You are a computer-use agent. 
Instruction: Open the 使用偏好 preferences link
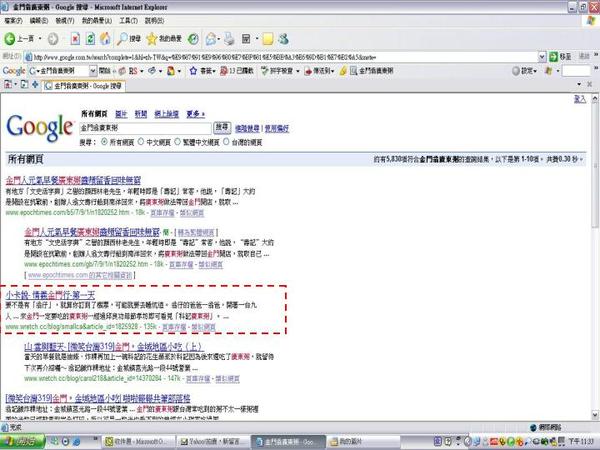point(277,129)
